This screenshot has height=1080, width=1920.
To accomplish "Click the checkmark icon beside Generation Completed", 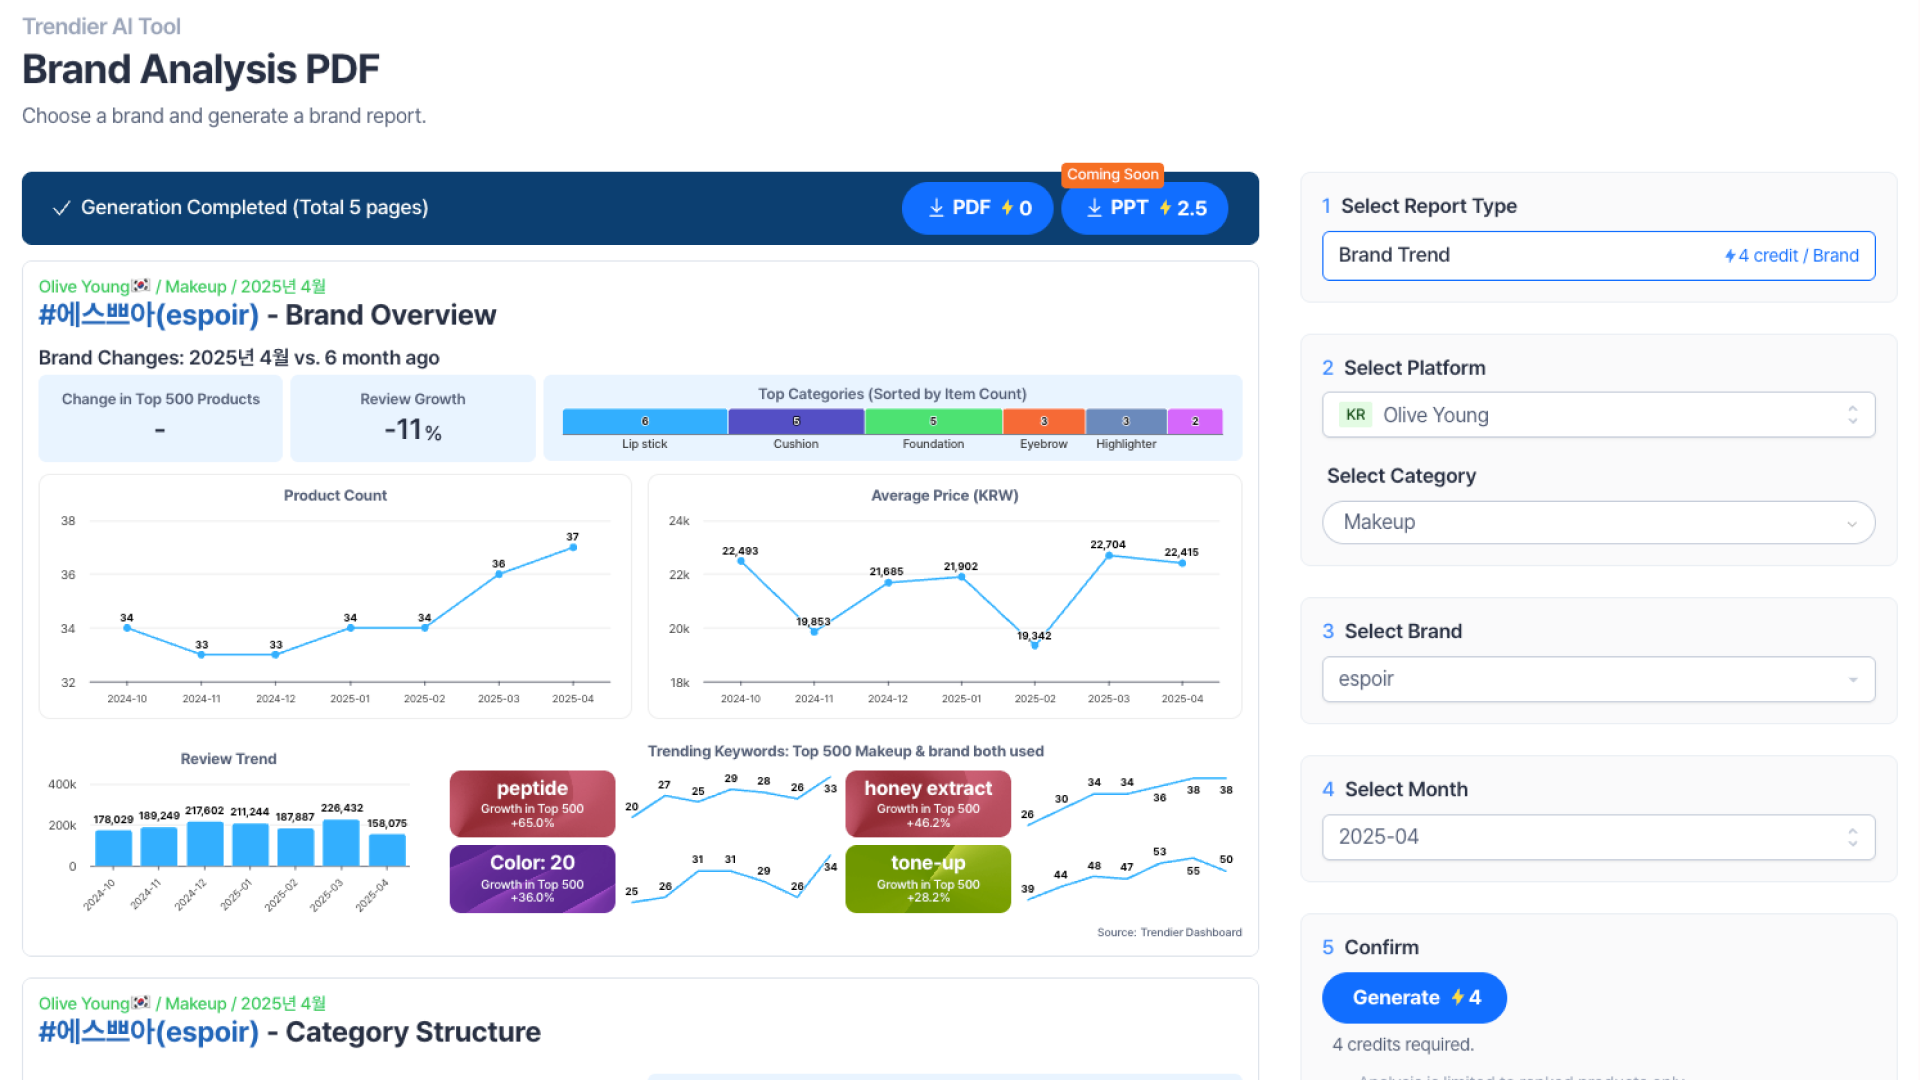I will tap(61, 208).
